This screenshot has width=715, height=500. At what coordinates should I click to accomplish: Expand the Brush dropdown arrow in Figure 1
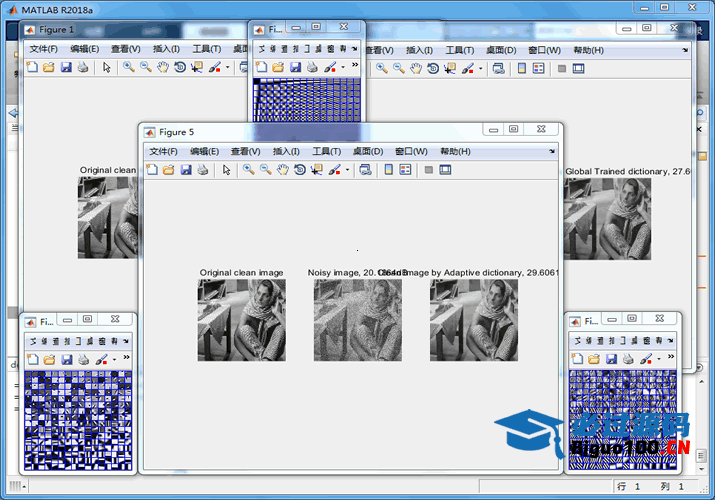pos(228,68)
